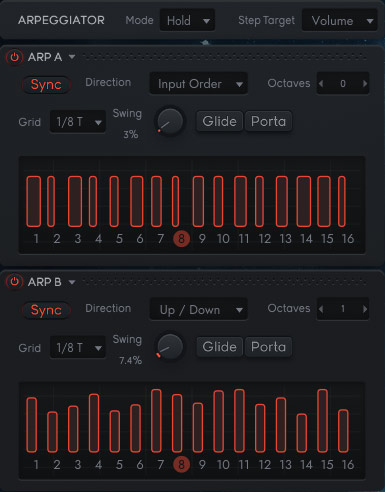Toggle Sync in ARP A

[46, 84]
